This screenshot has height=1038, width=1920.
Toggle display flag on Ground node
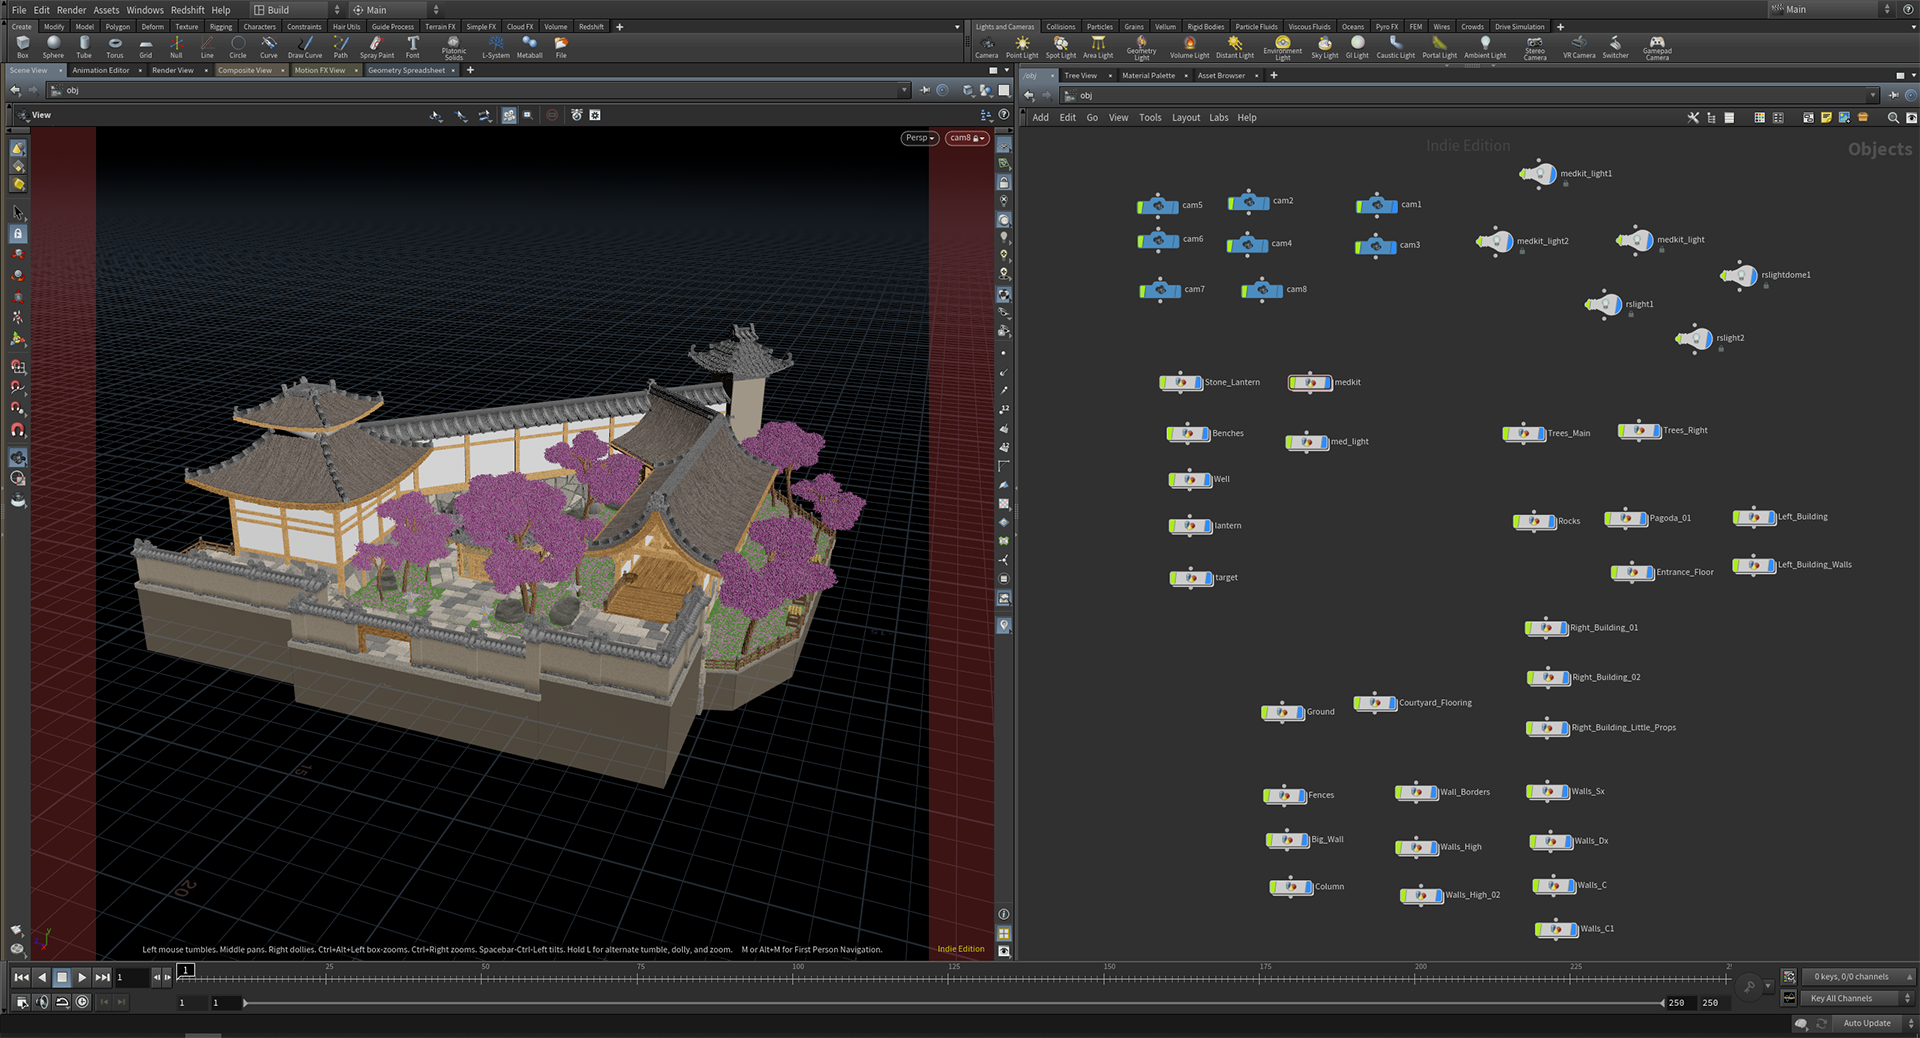1299,712
